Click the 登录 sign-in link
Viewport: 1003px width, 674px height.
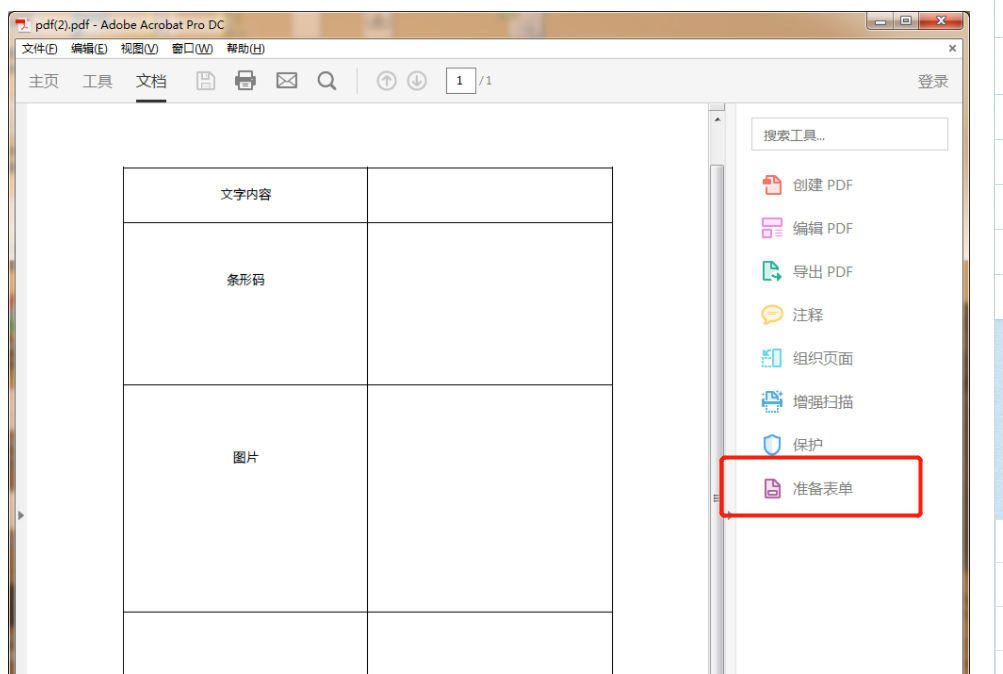coord(933,81)
